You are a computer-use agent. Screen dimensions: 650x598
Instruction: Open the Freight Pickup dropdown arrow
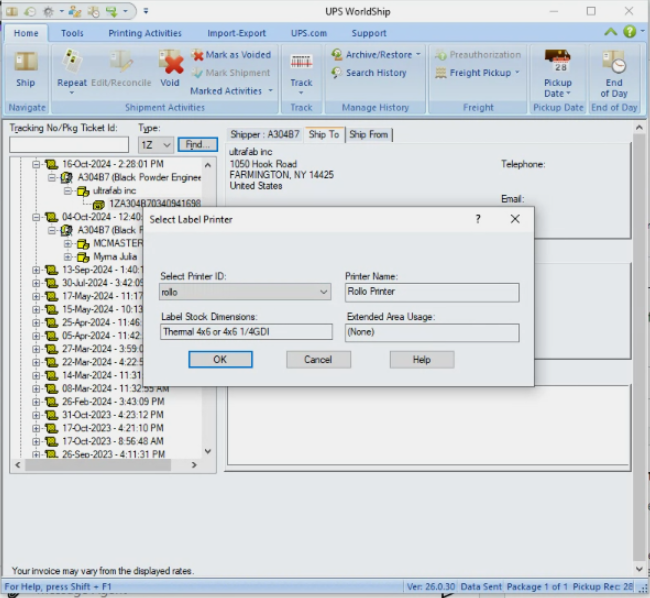point(517,73)
